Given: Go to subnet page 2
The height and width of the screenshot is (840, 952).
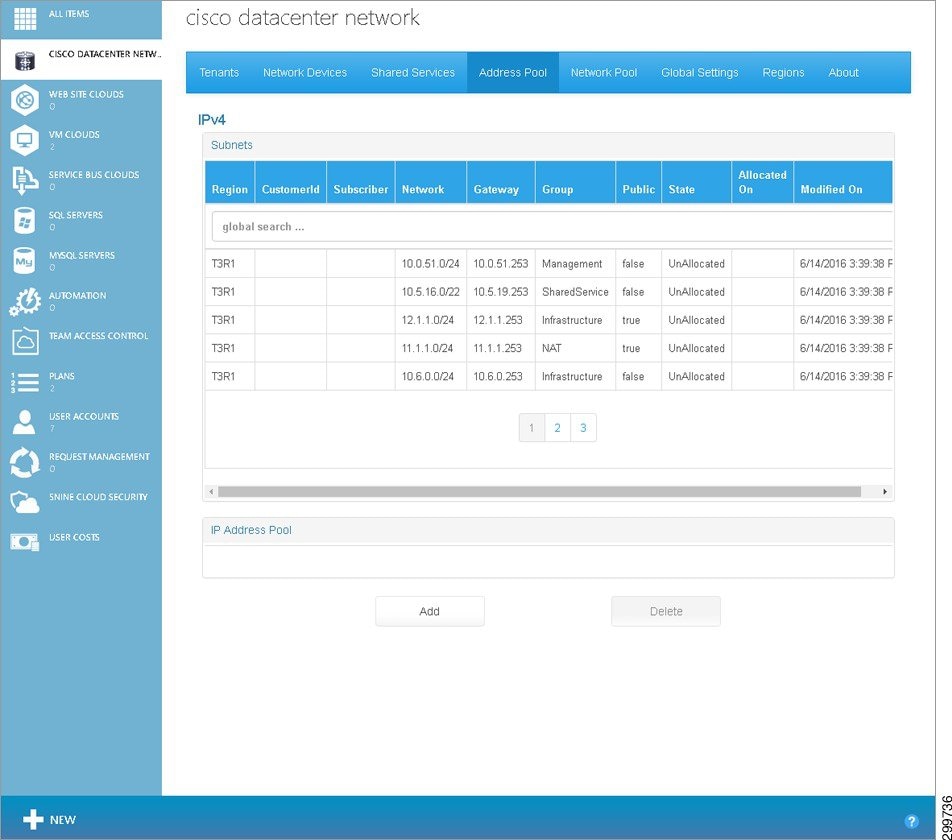Looking at the screenshot, I should click(557, 428).
